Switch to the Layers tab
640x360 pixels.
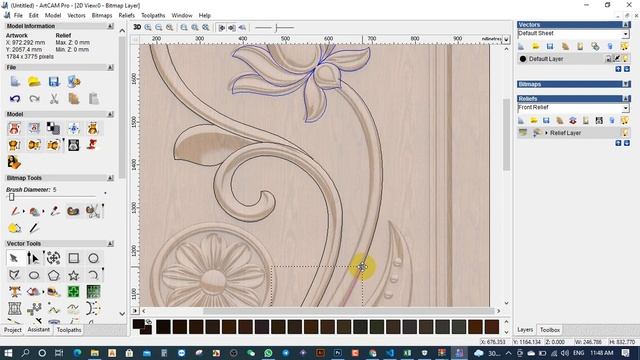pos(525,330)
